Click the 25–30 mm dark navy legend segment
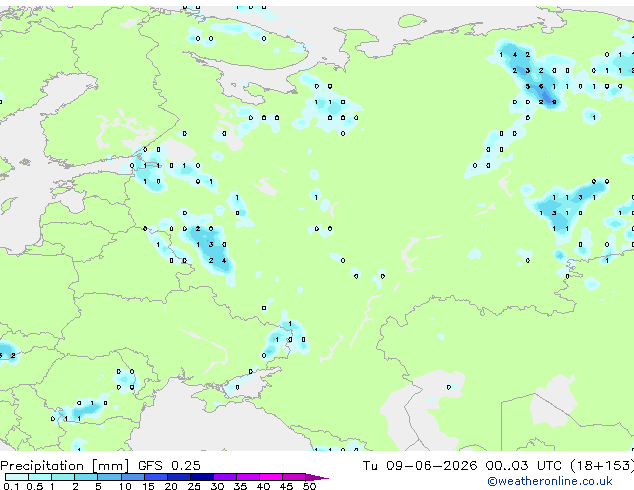Viewport: 634px width, 490px height. (202, 477)
